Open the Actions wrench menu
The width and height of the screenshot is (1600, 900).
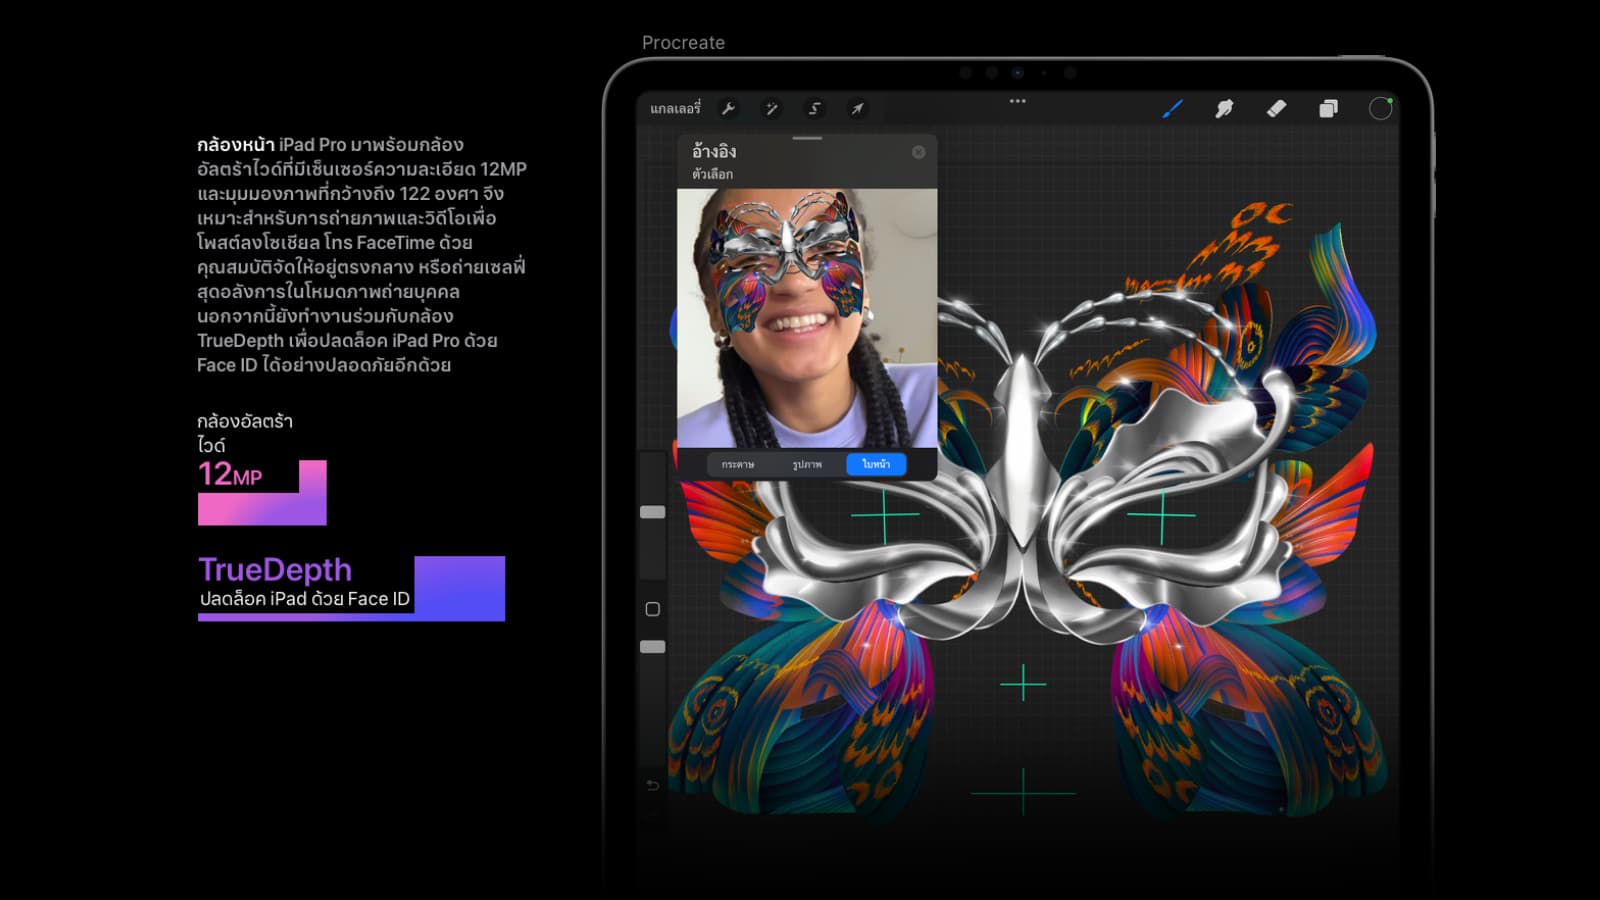729,109
